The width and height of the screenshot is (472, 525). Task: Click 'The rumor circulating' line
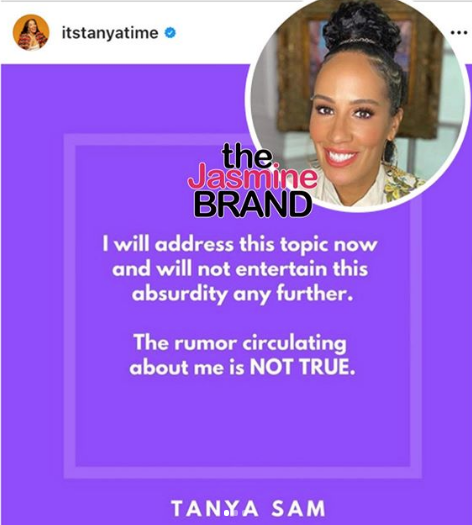click(240, 343)
